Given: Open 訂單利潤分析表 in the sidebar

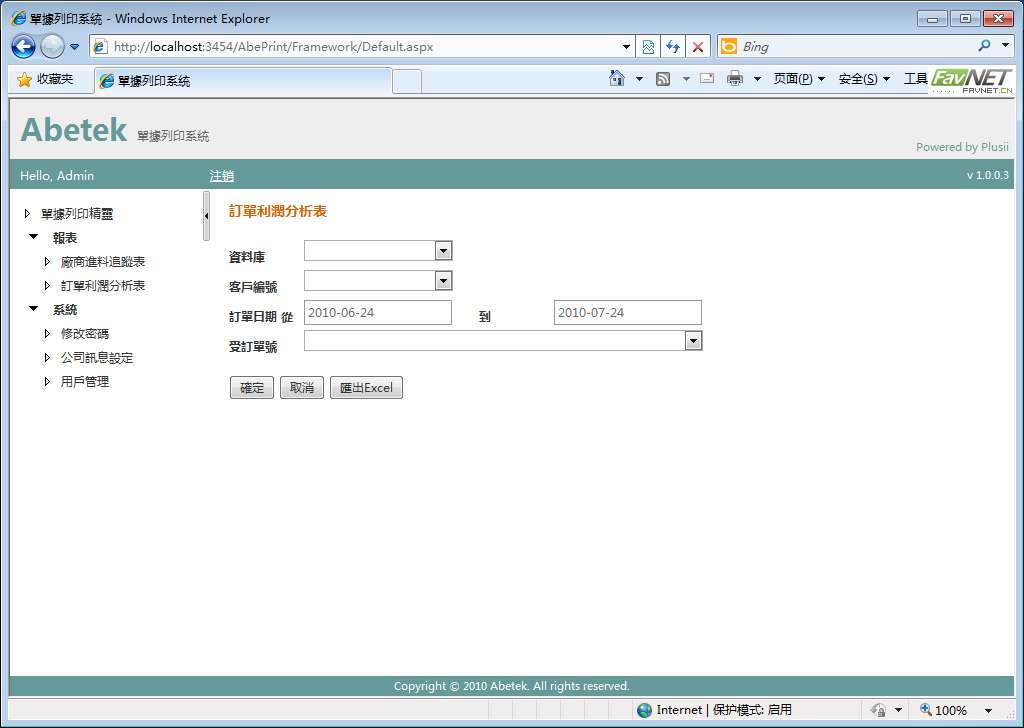Looking at the screenshot, I should 103,286.
